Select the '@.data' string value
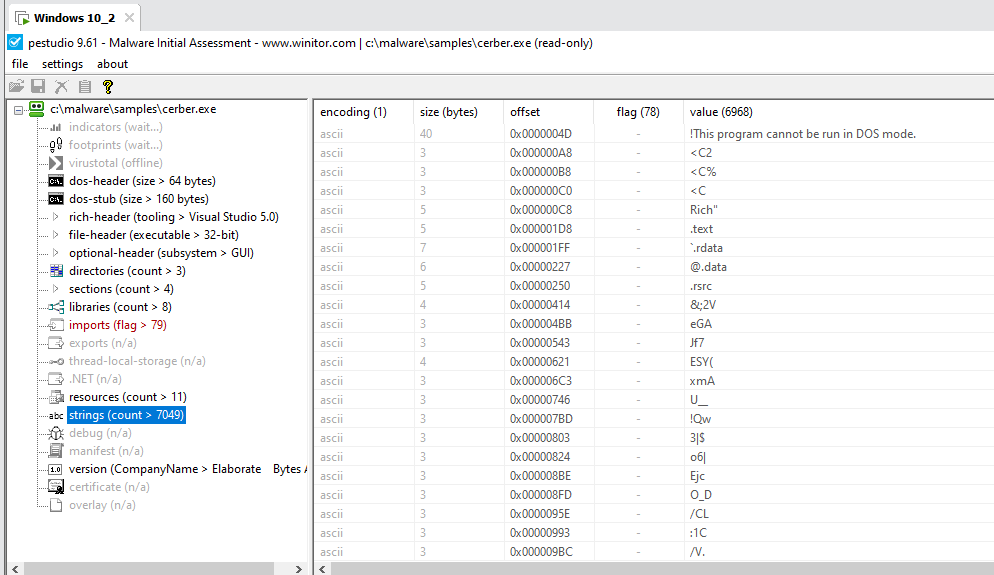The width and height of the screenshot is (994, 575). pos(708,267)
